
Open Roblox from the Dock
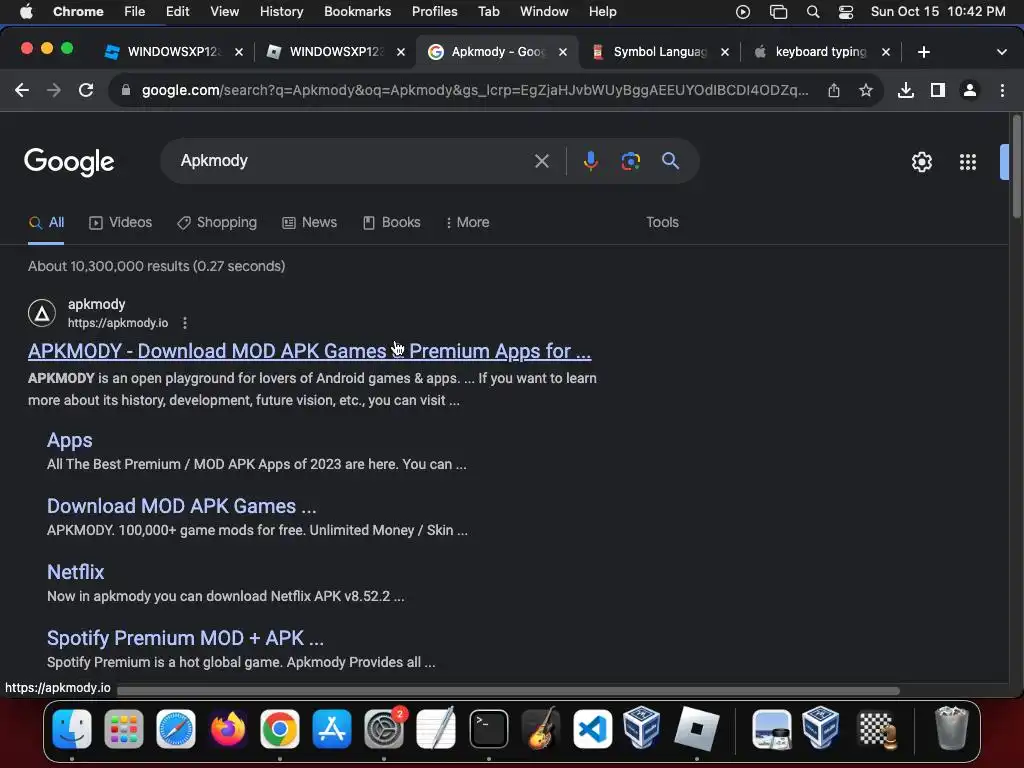(x=696, y=729)
